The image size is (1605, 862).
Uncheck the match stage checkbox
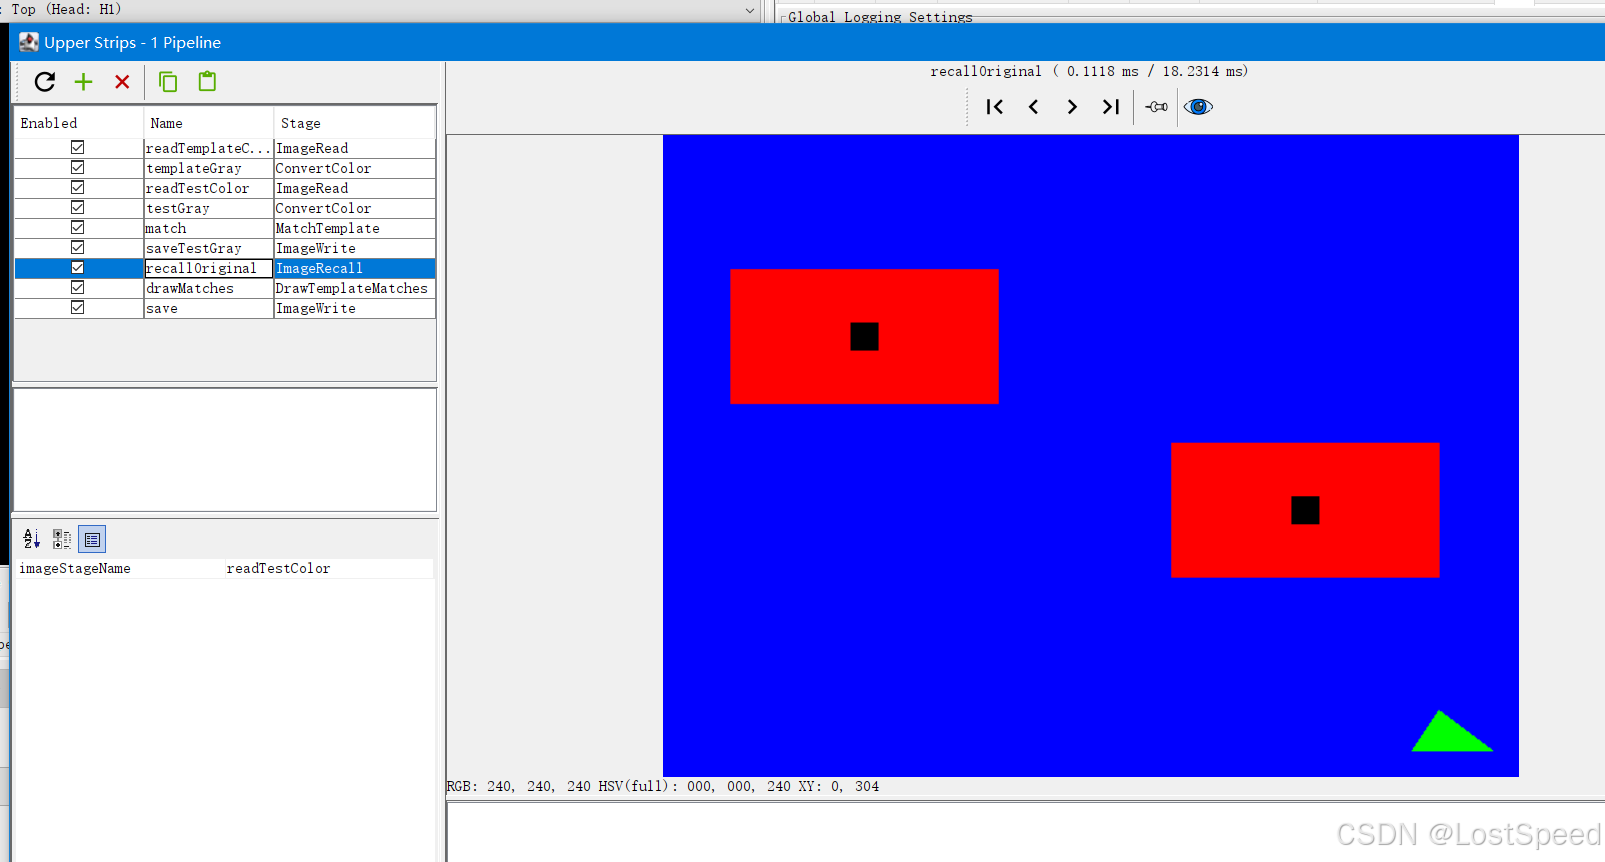point(77,228)
